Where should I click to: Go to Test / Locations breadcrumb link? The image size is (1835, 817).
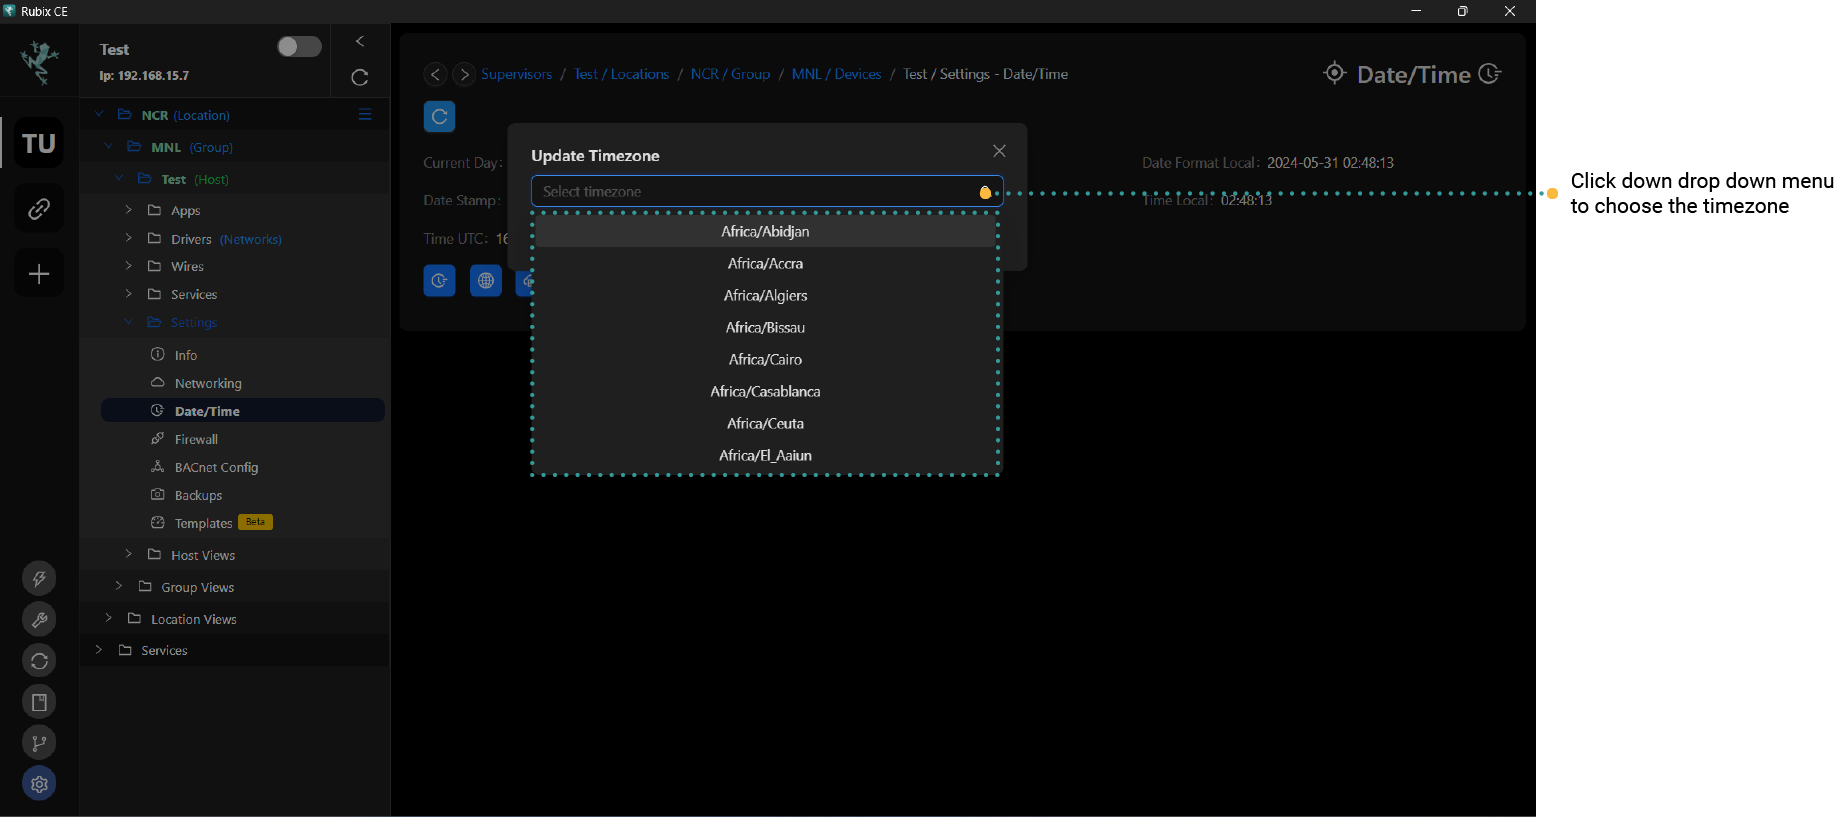(x=621, y=74)
